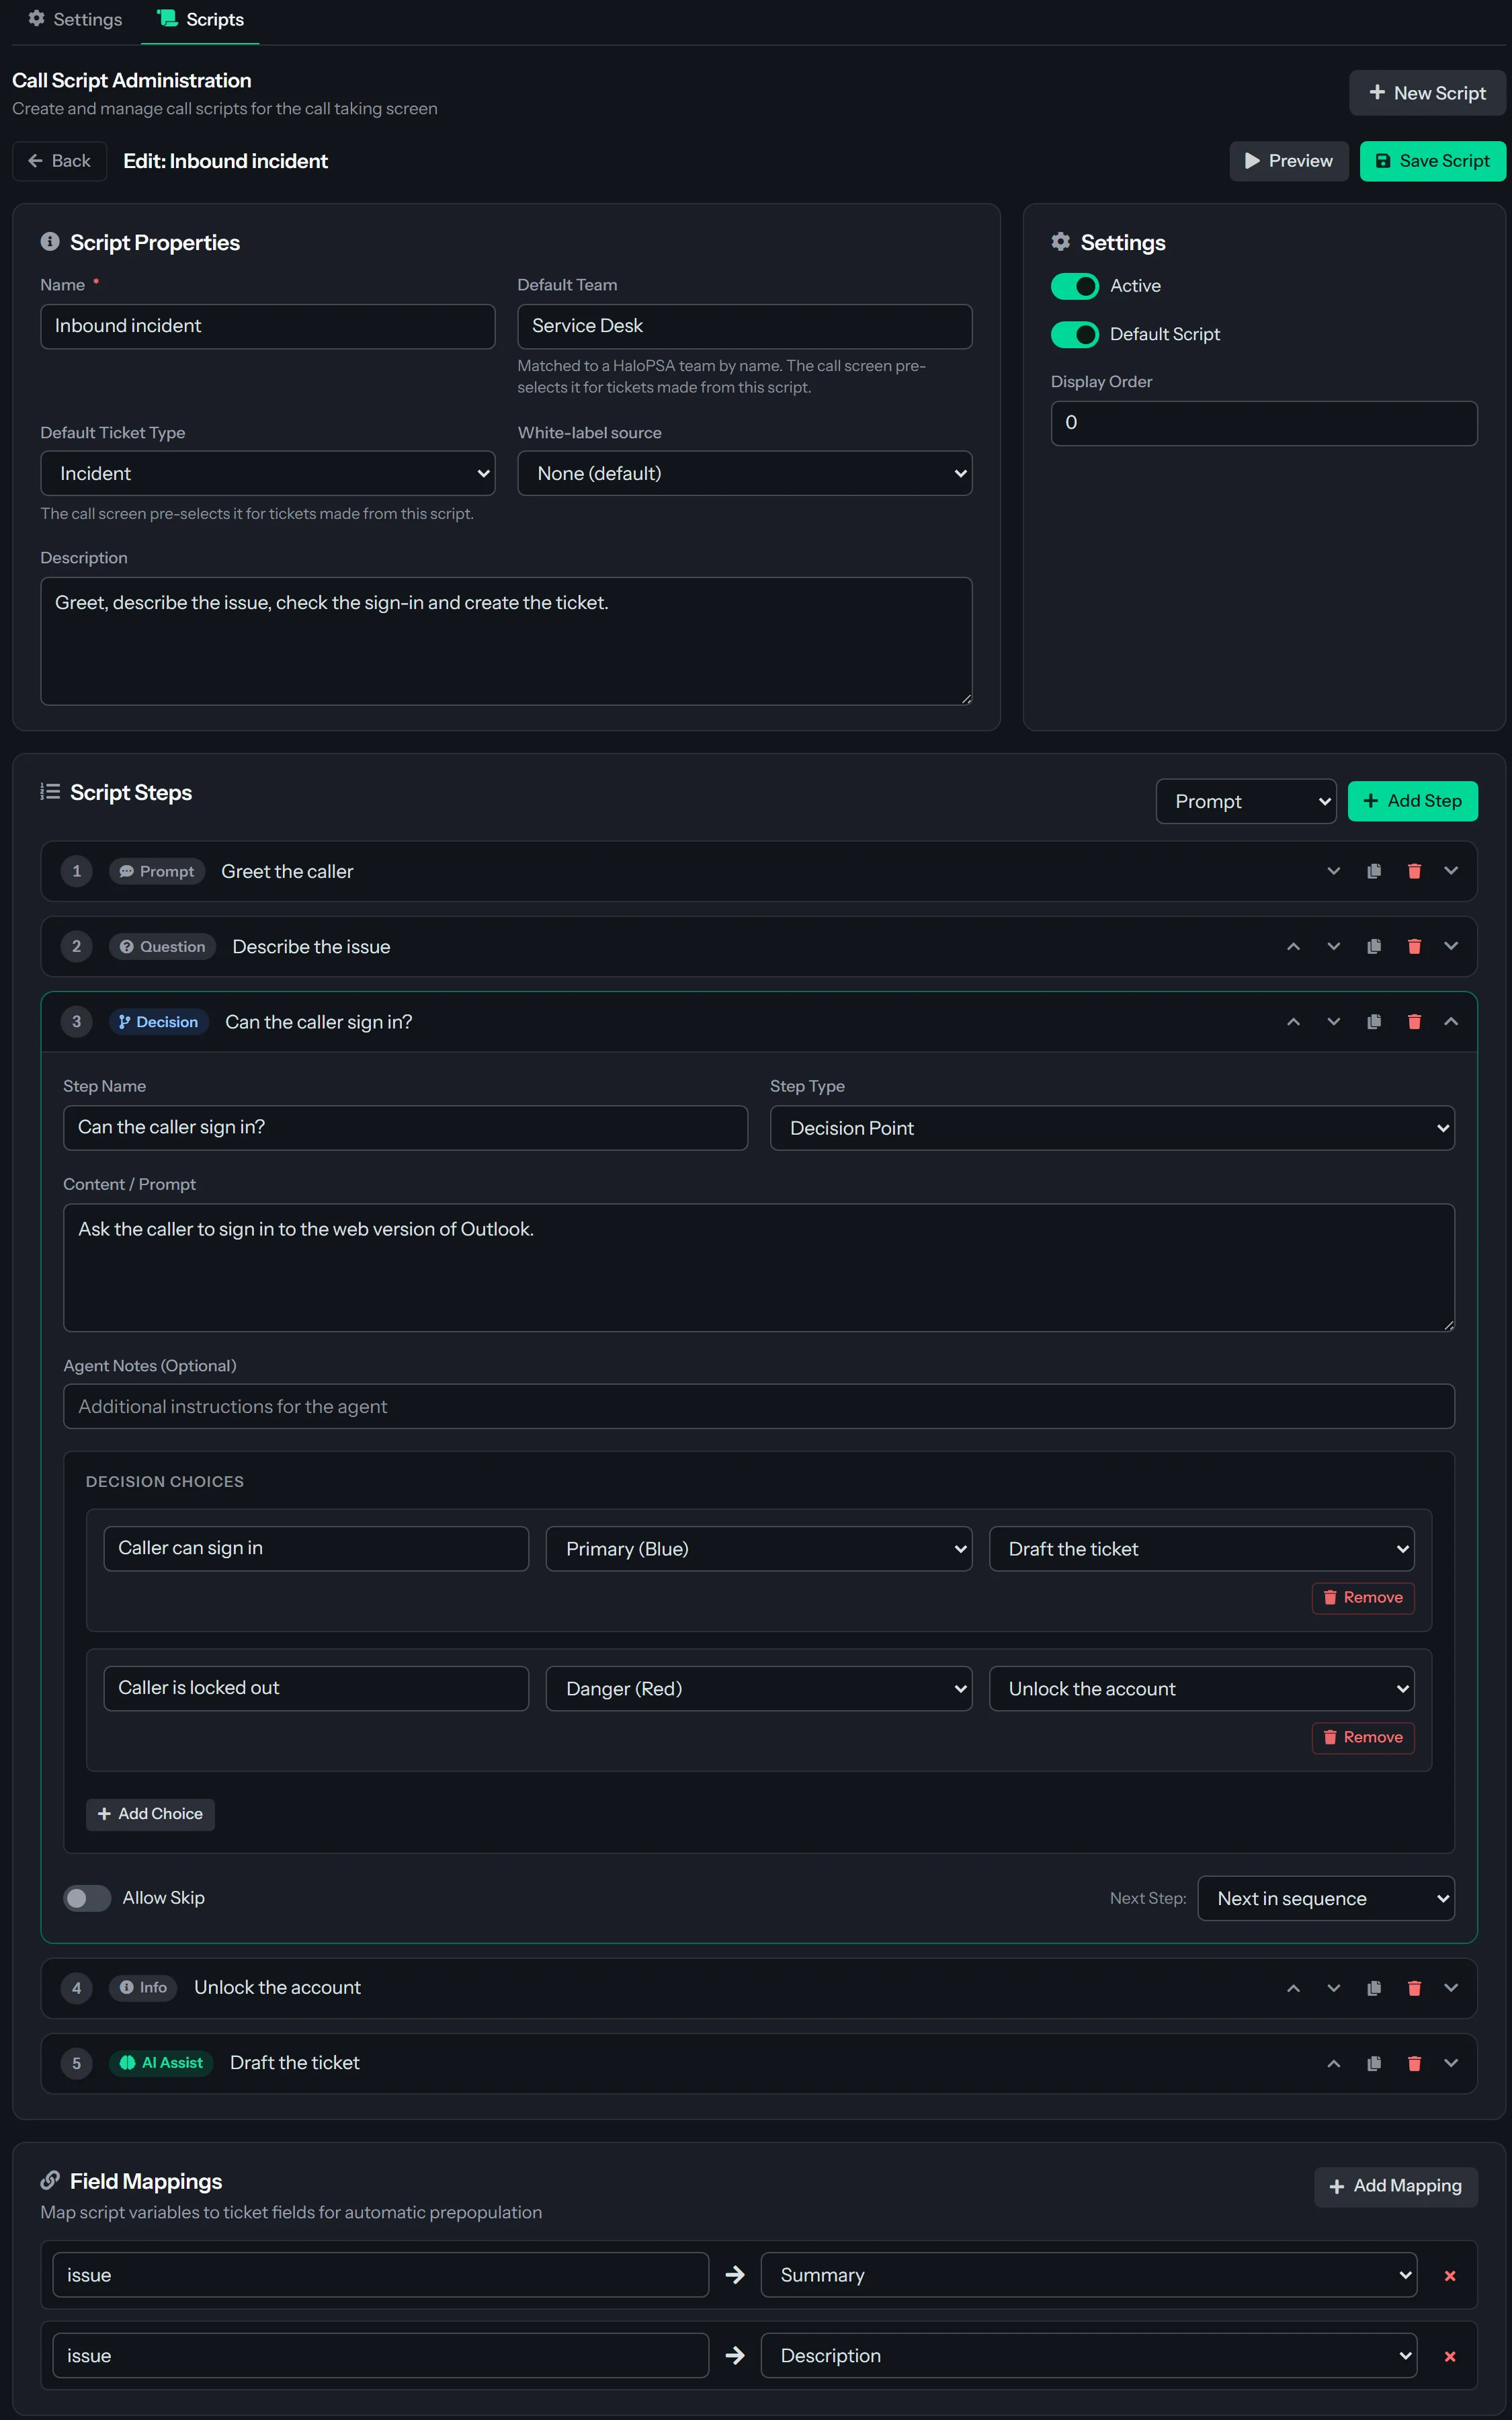
Task: Open the White-label source dropdown
Action: [745, 473]
